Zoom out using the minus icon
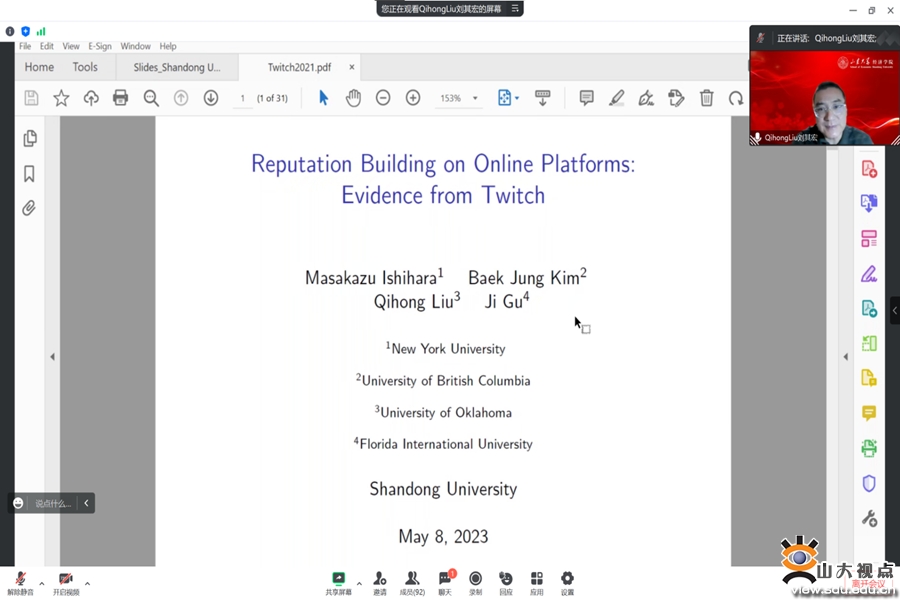This screenshot has height=600, width=900. pyautogui.click(x=383, y=98)
